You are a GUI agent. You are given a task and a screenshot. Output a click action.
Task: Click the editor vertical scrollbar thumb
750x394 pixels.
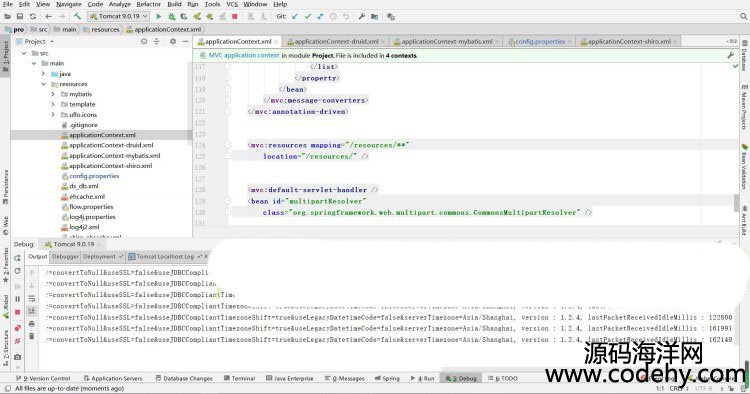coord(737,203)
